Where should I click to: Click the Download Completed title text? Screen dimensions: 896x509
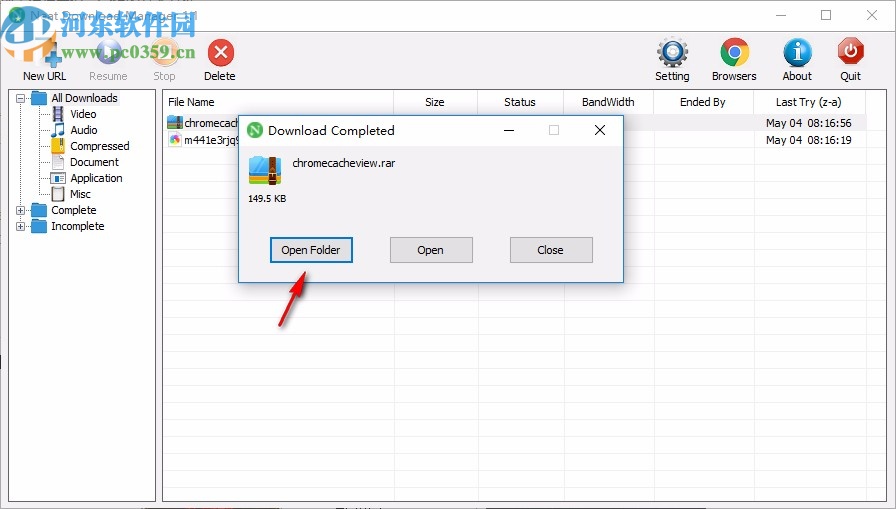tap(331, 131)
